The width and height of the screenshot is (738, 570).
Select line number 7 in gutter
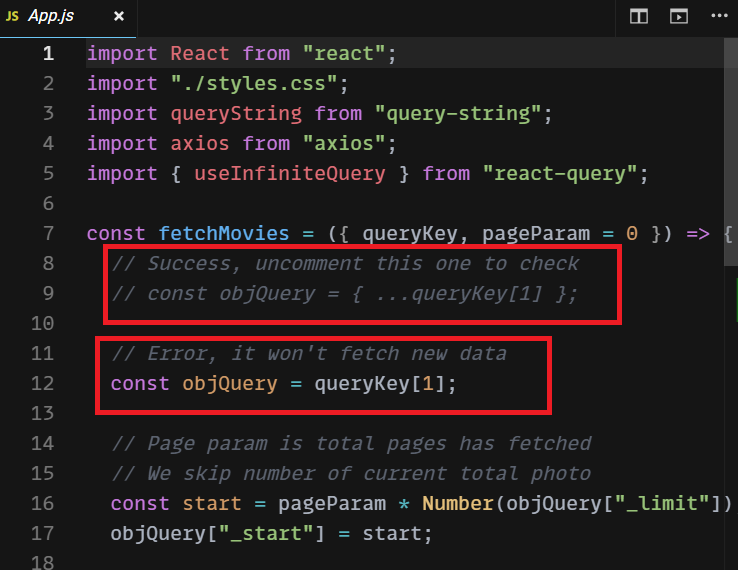pos(48,234)
